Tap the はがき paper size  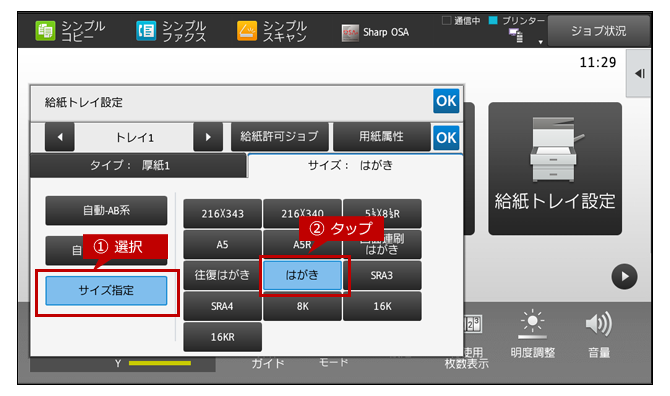pos(302,275)
